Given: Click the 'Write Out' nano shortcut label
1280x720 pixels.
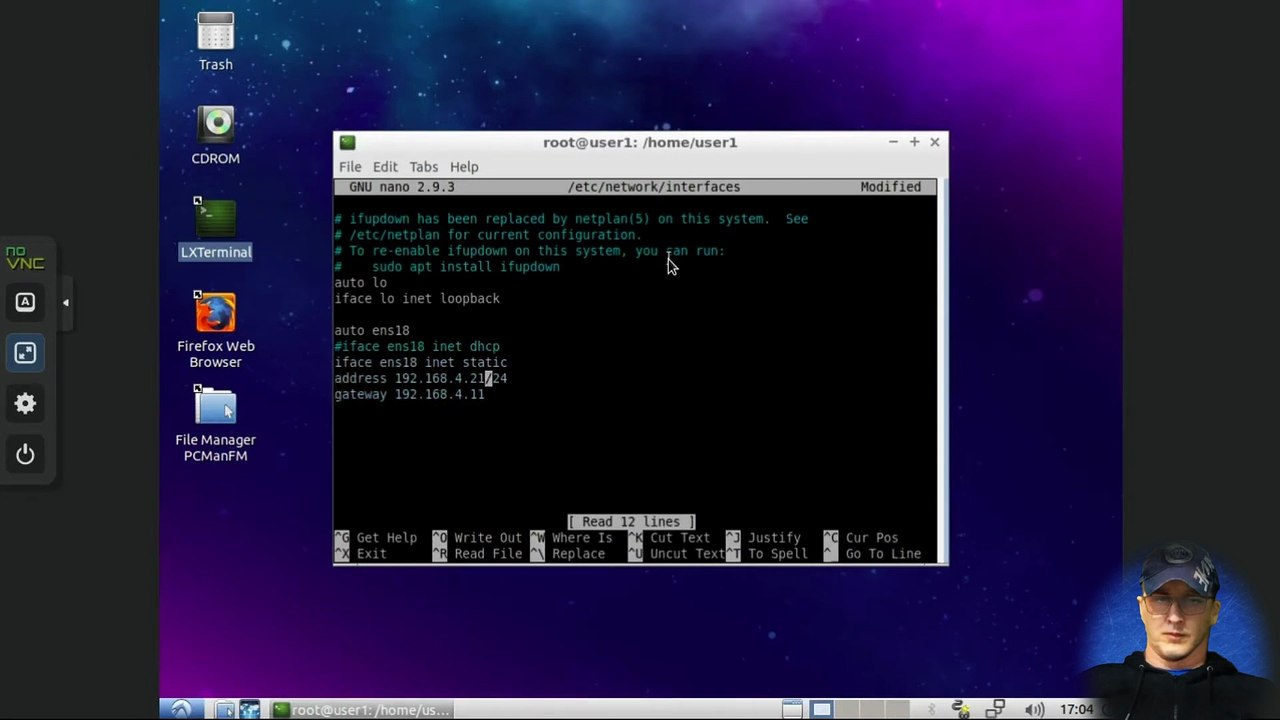Looking at the screenshot, I should pos(488,538).
